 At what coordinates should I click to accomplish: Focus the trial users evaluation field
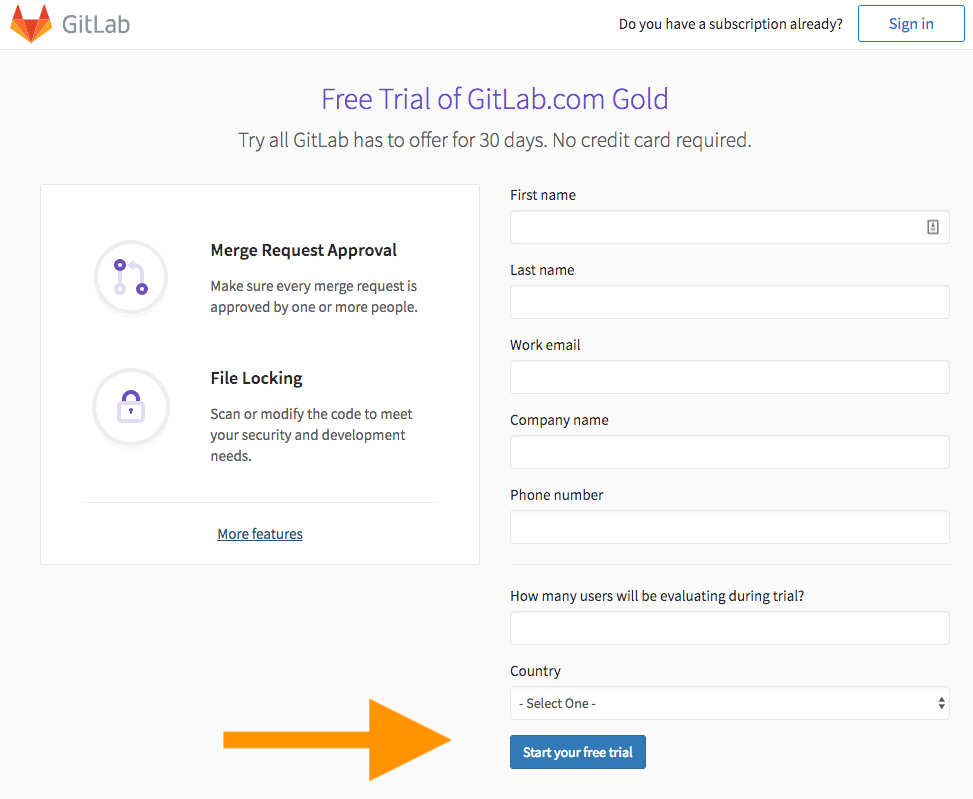(729, 628)
